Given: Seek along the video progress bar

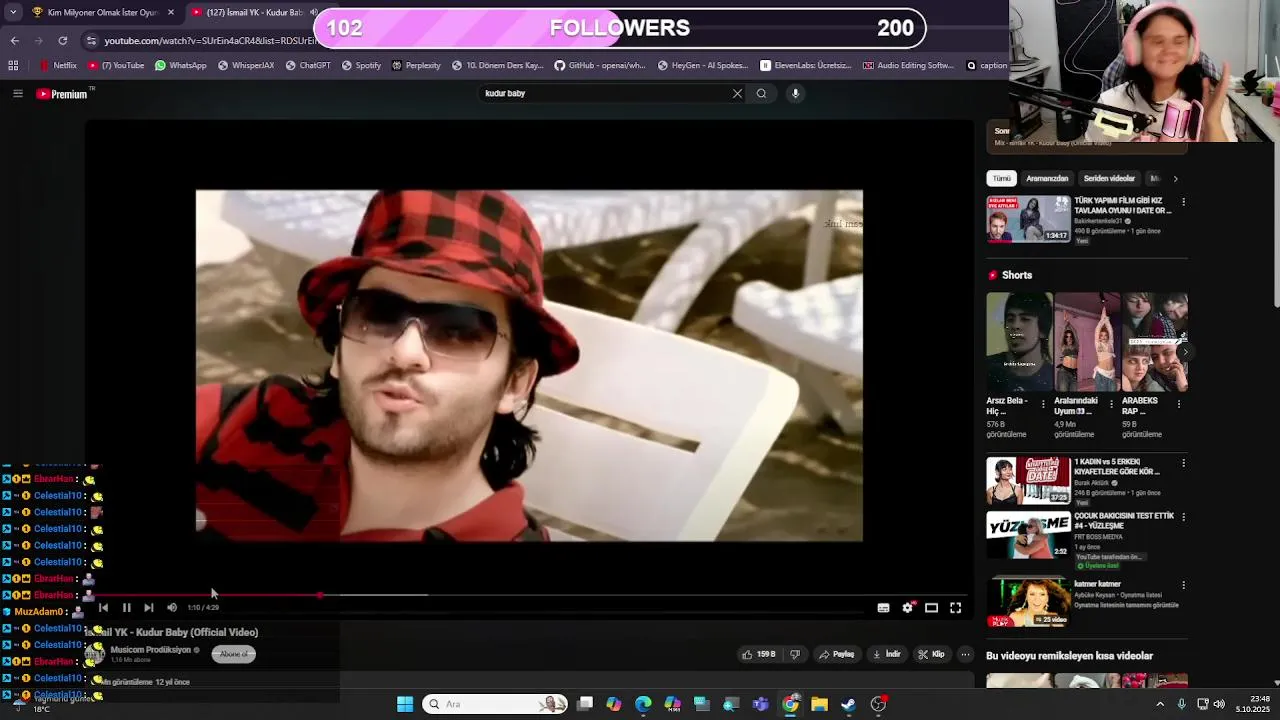Looking at the screenshot, I should tap(530, 595).
